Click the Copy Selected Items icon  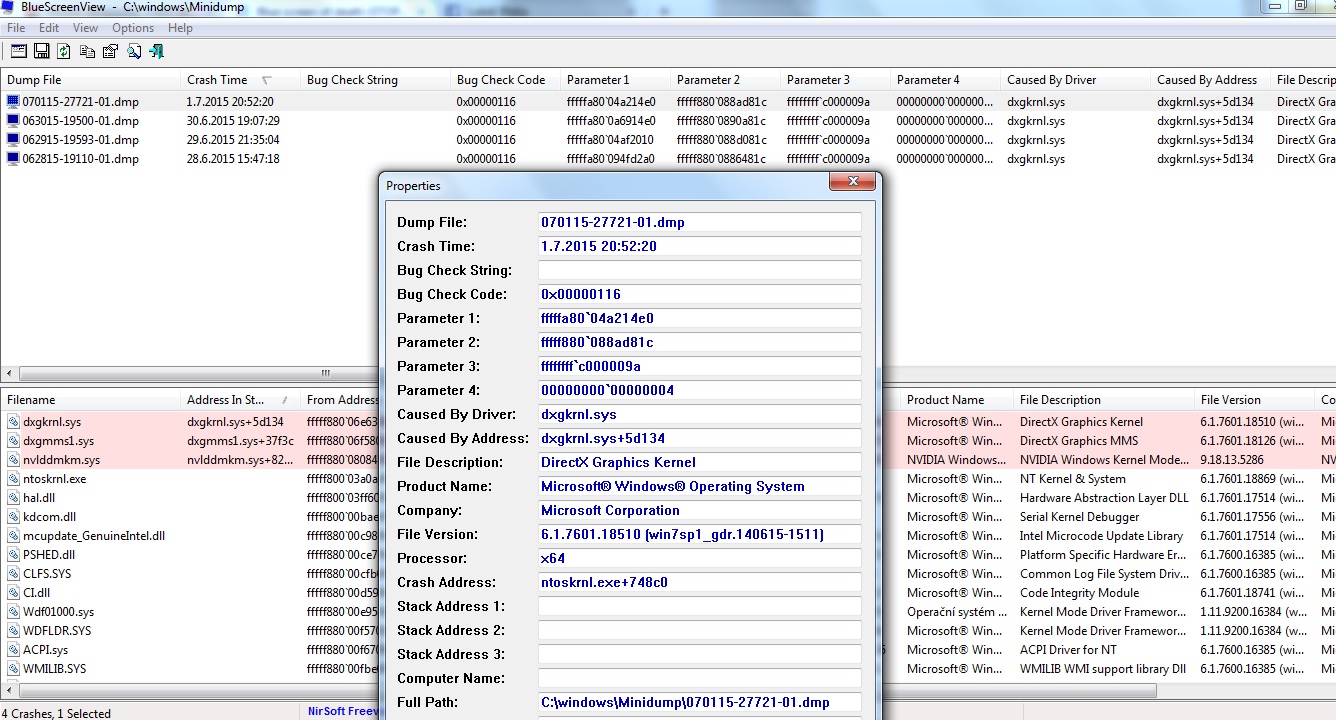pos(88,51)
